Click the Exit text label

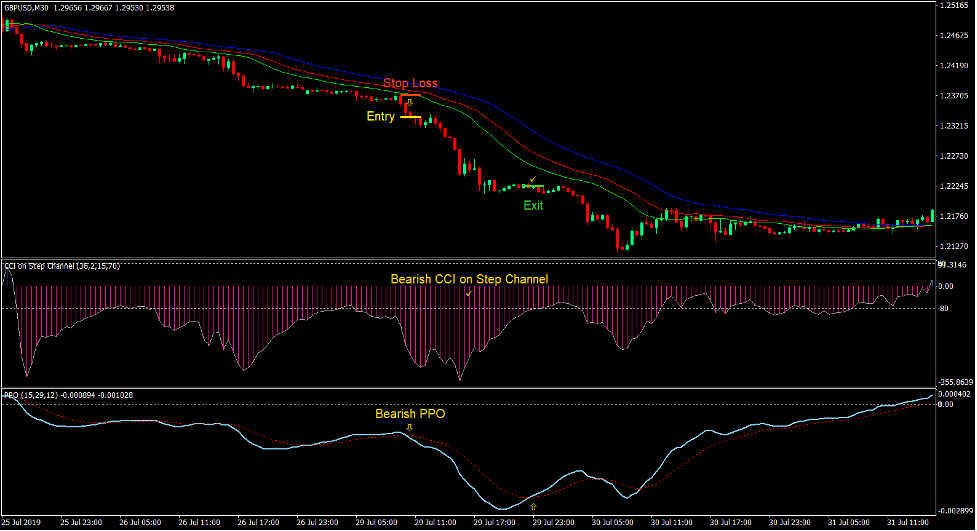tap(533, 205)
